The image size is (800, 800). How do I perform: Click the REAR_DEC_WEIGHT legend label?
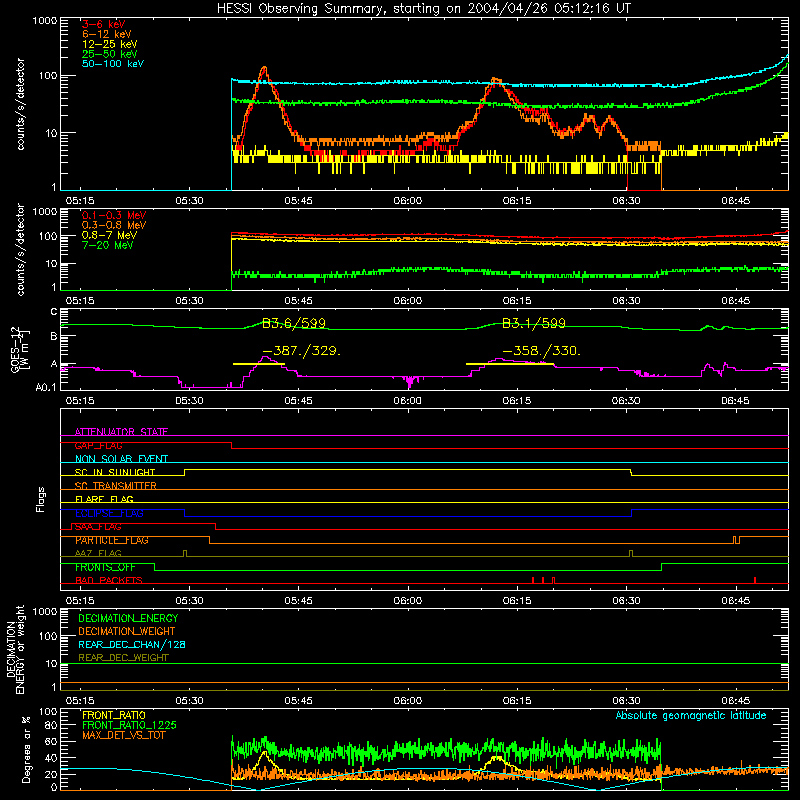click(x=123, y=658)
